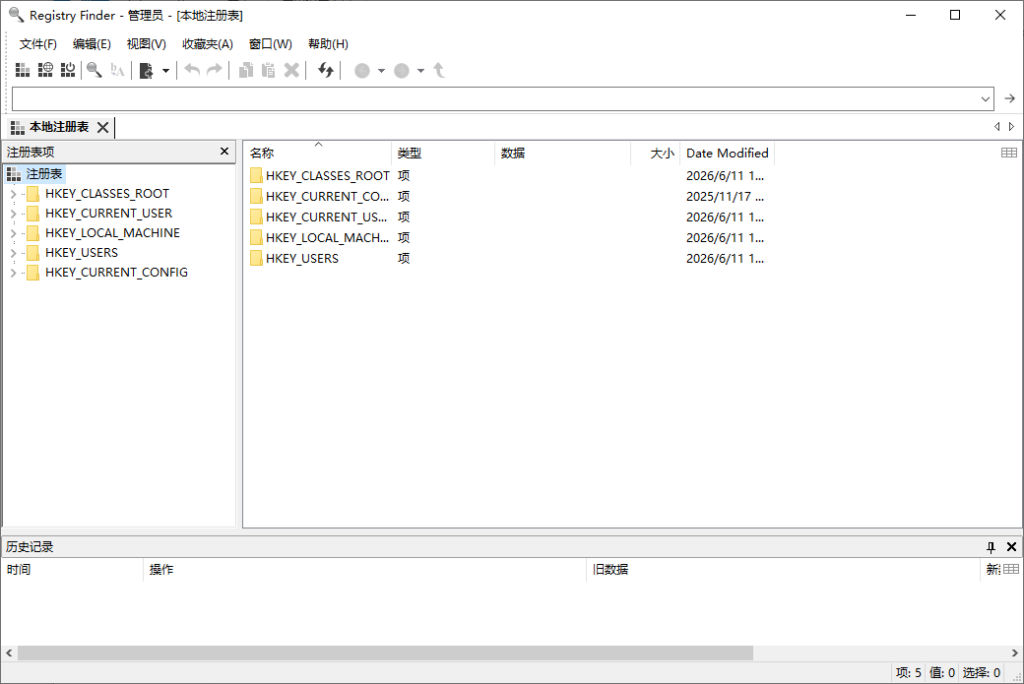Open the Find magnifier tool

(x=95, y=70)
